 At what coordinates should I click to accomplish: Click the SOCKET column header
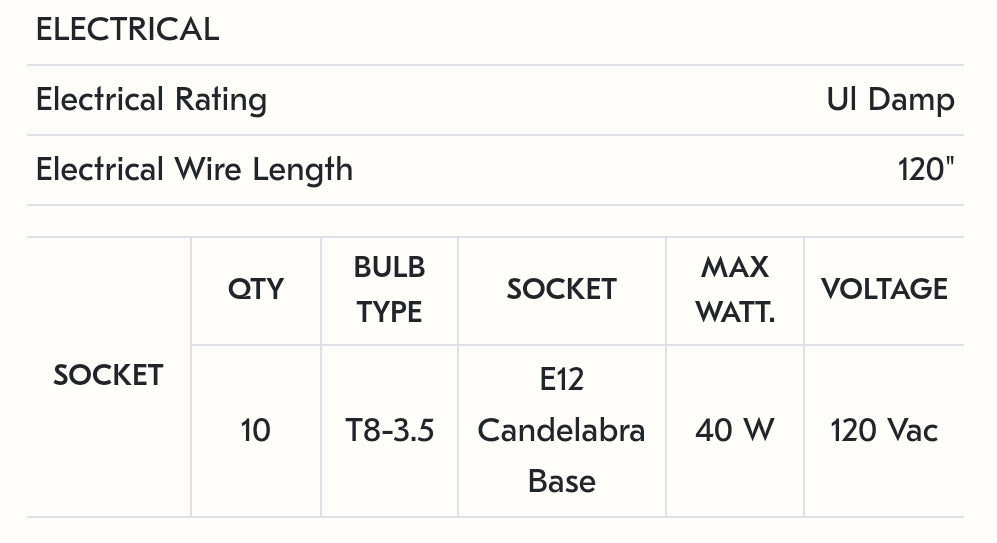(x=561, y=289)
